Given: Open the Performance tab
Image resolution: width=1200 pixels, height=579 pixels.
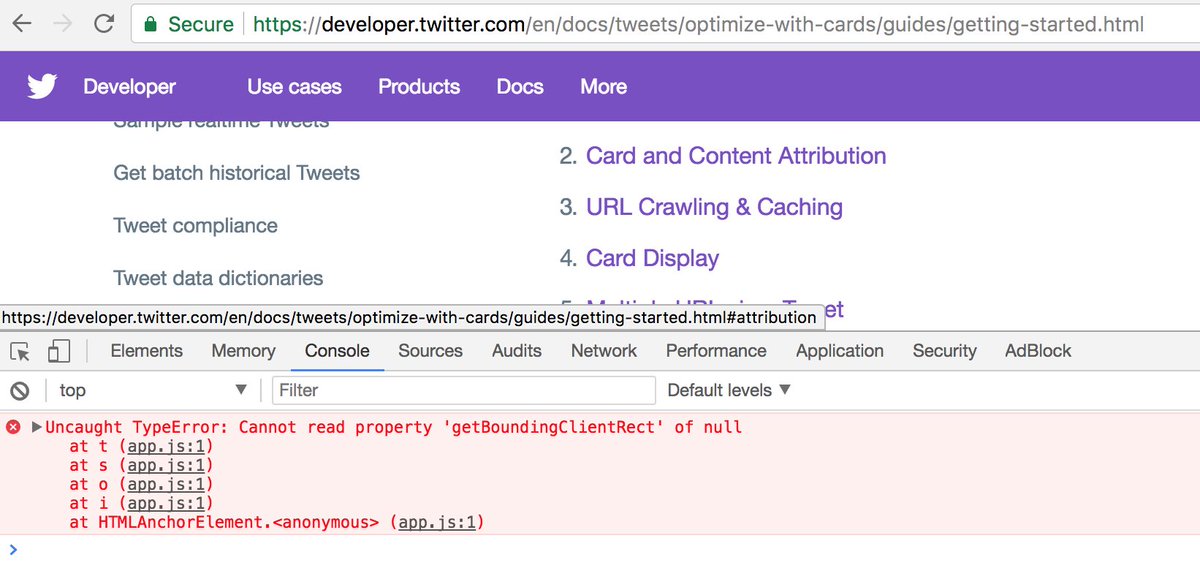Looking at the screenshot, I should [716, 351].
